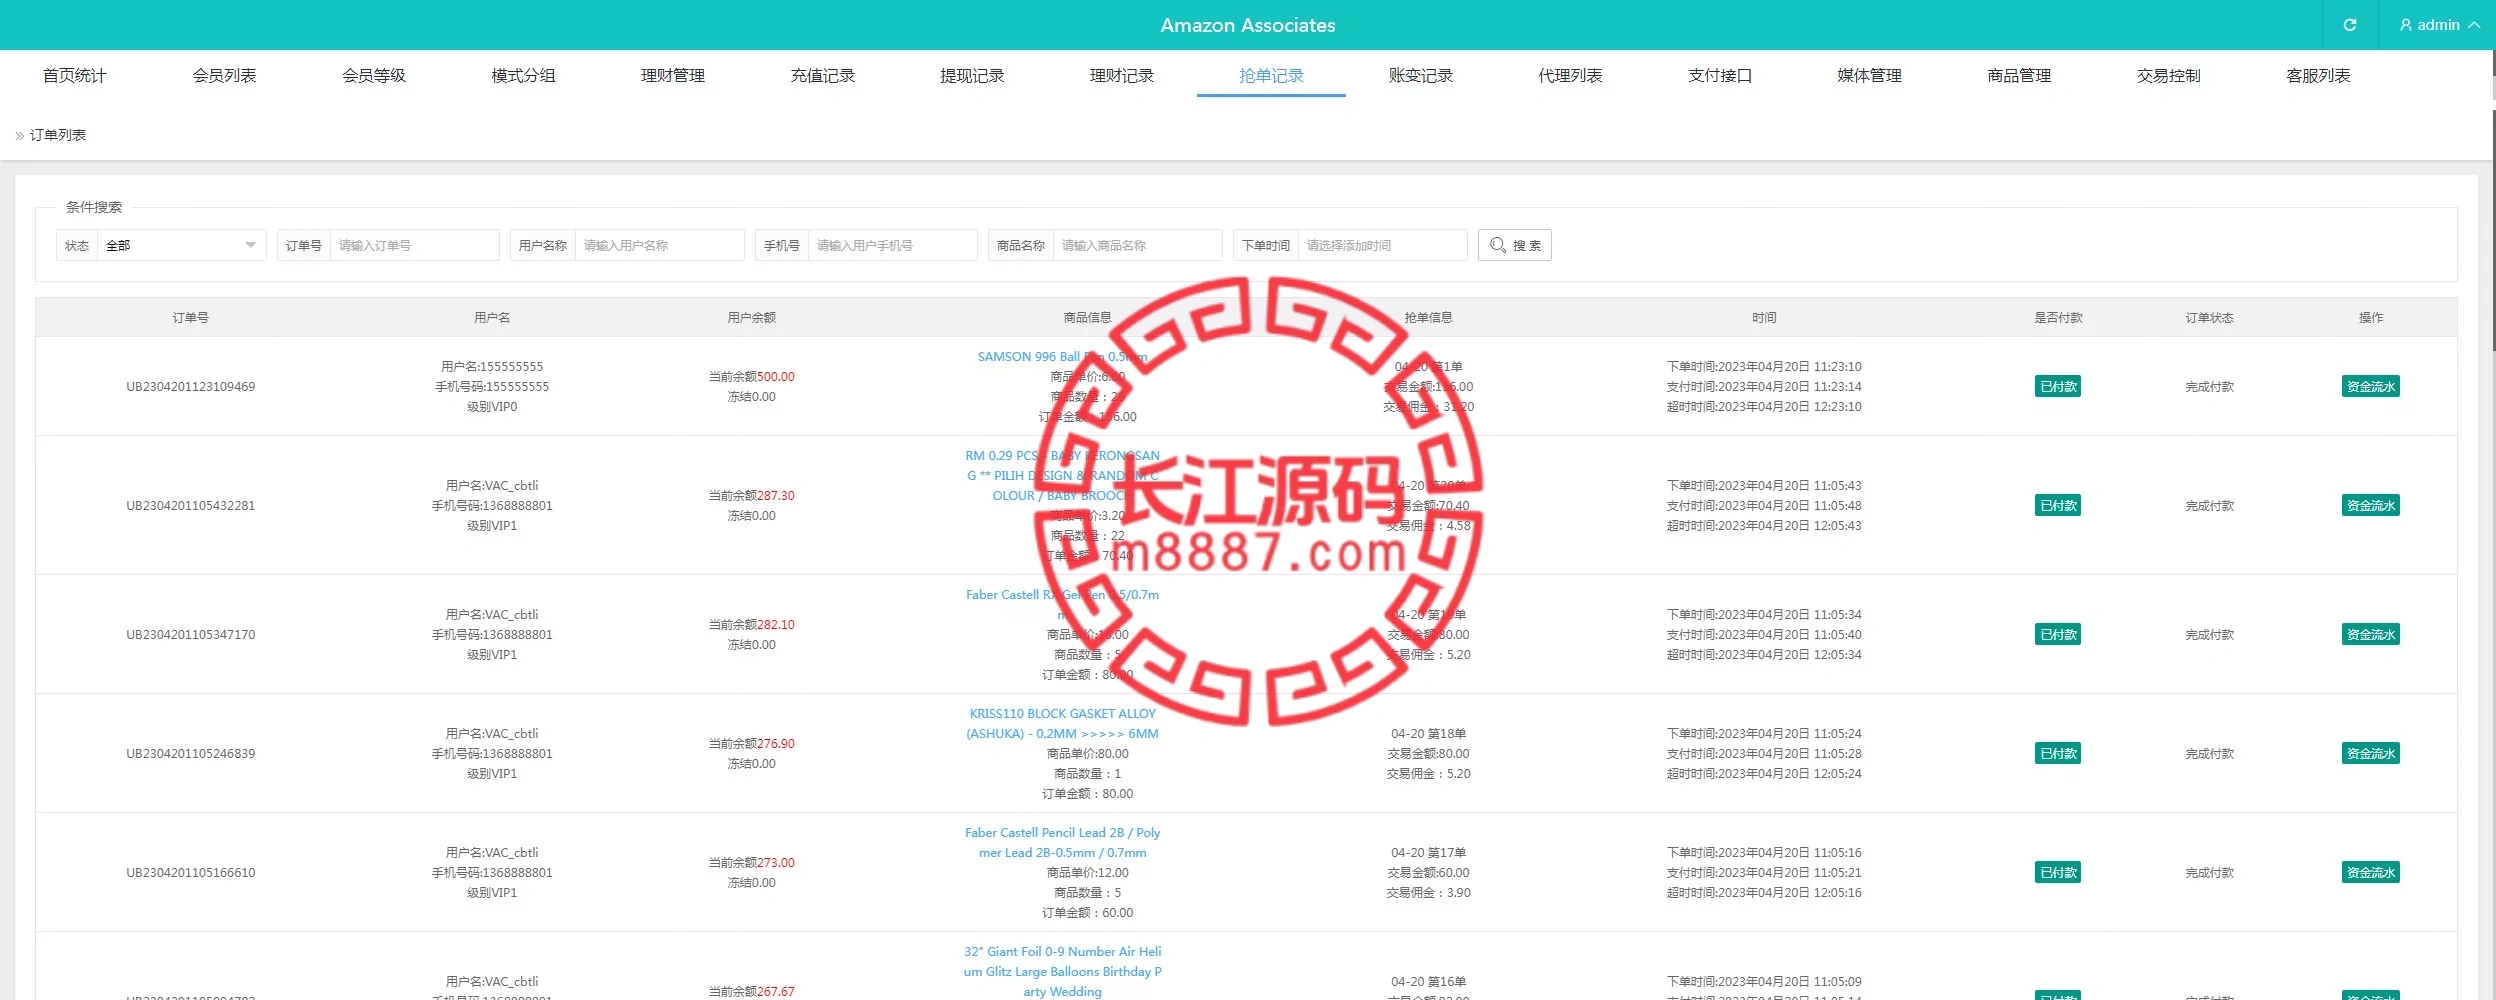
Task: Switch to 会员等级 tab
Action: coord(374,76)
